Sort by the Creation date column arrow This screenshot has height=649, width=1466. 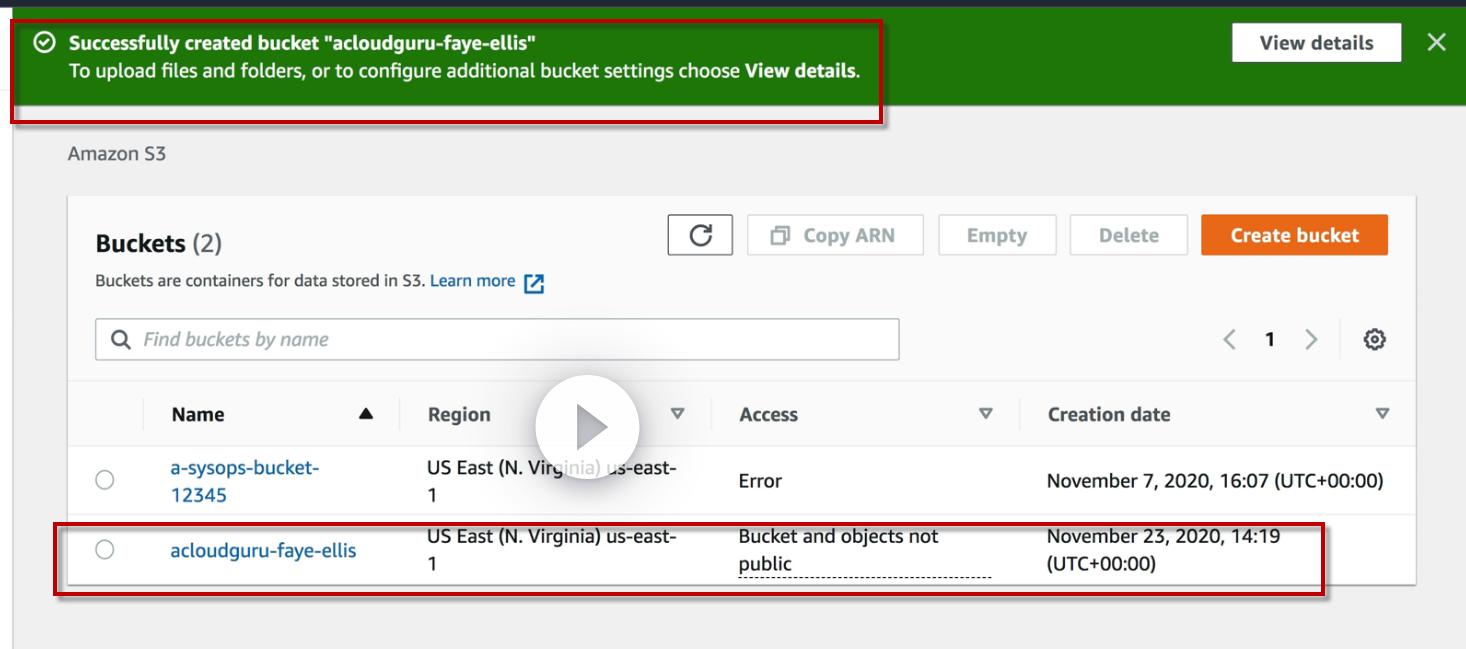[1383, 413]
